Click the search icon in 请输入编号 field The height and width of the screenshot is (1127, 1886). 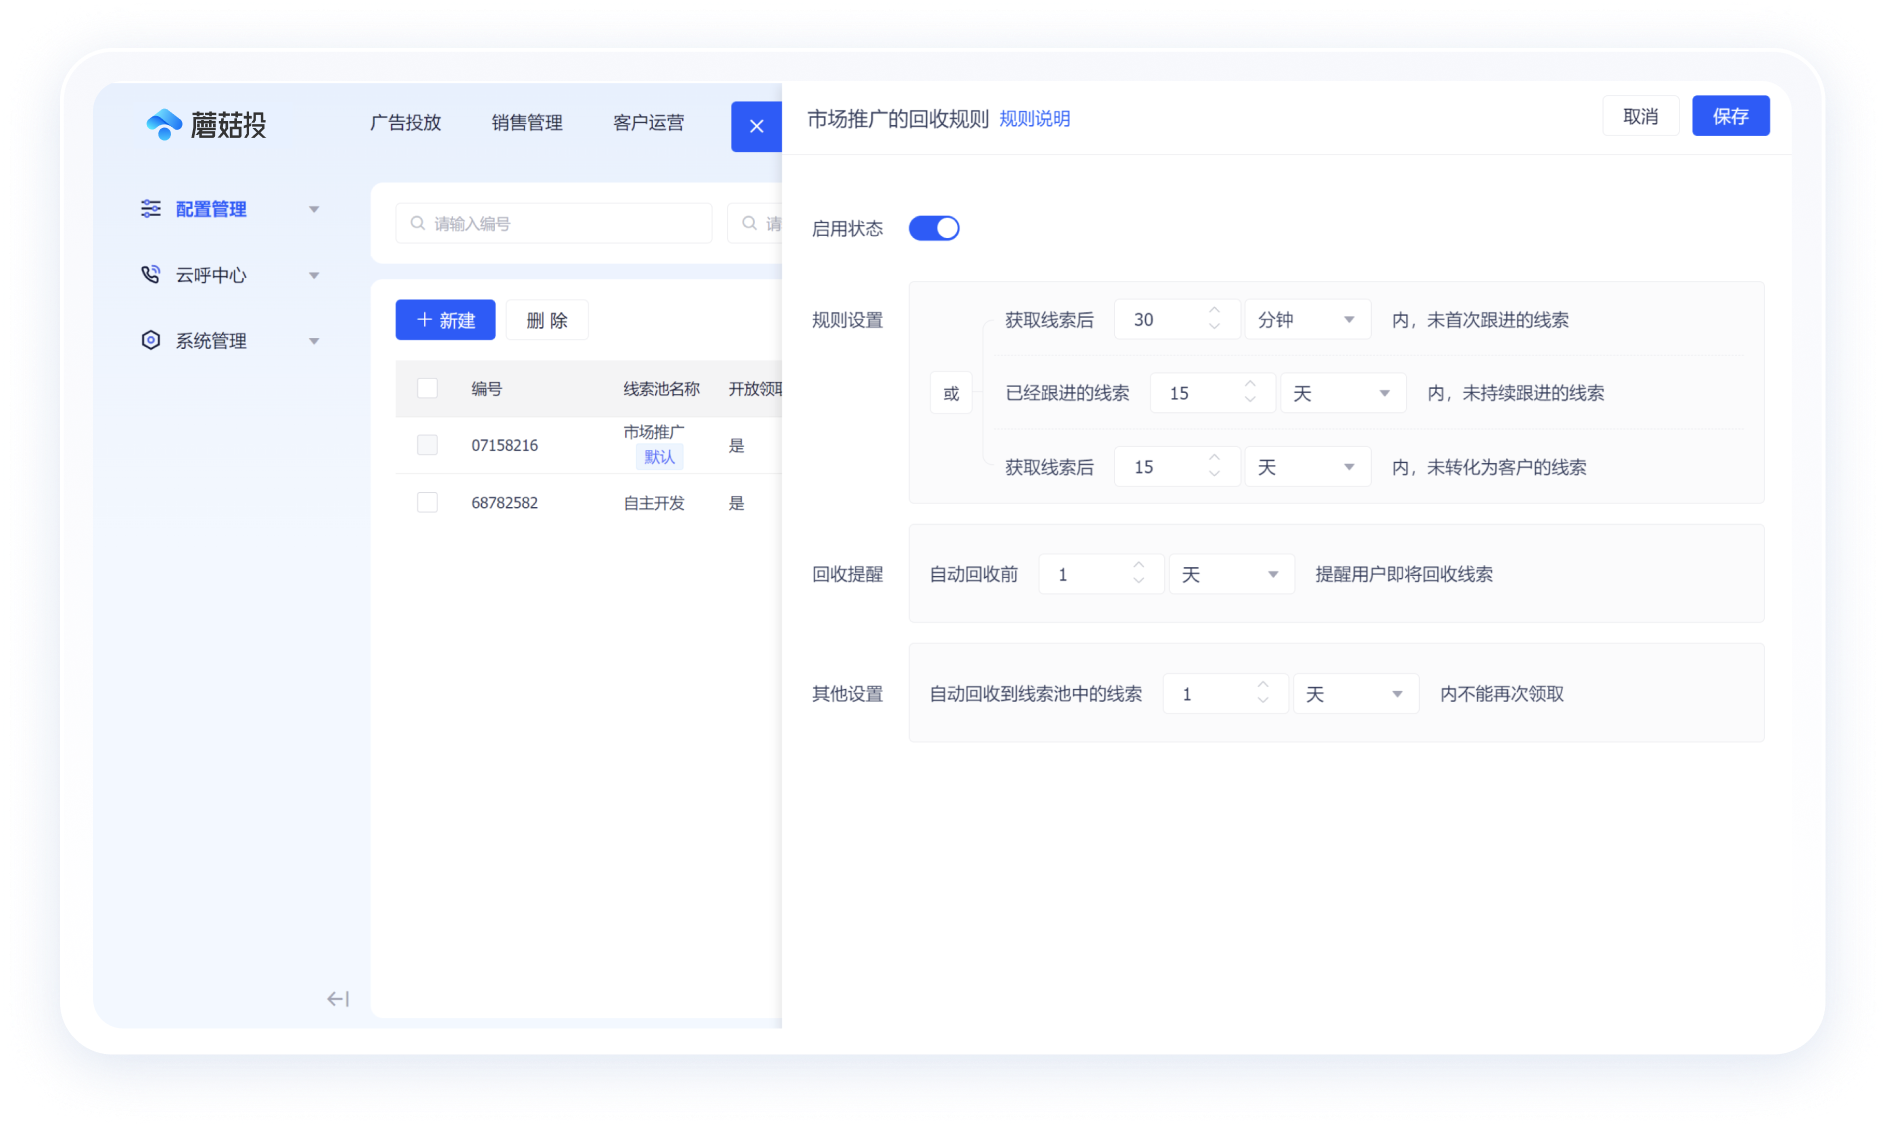click(418, 223)
